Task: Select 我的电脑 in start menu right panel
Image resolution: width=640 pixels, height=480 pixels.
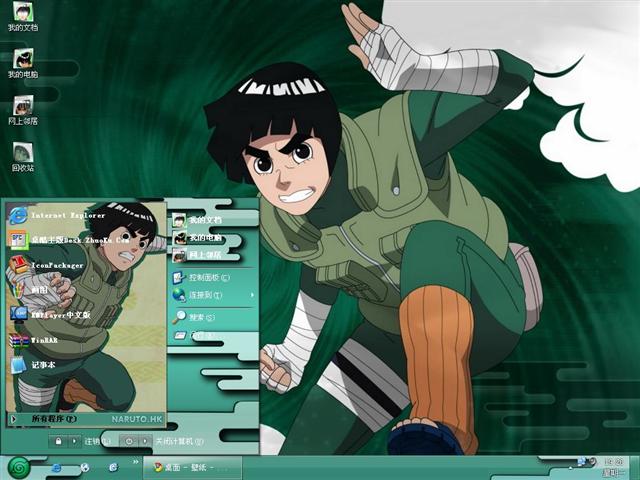Action: [198, 238]
